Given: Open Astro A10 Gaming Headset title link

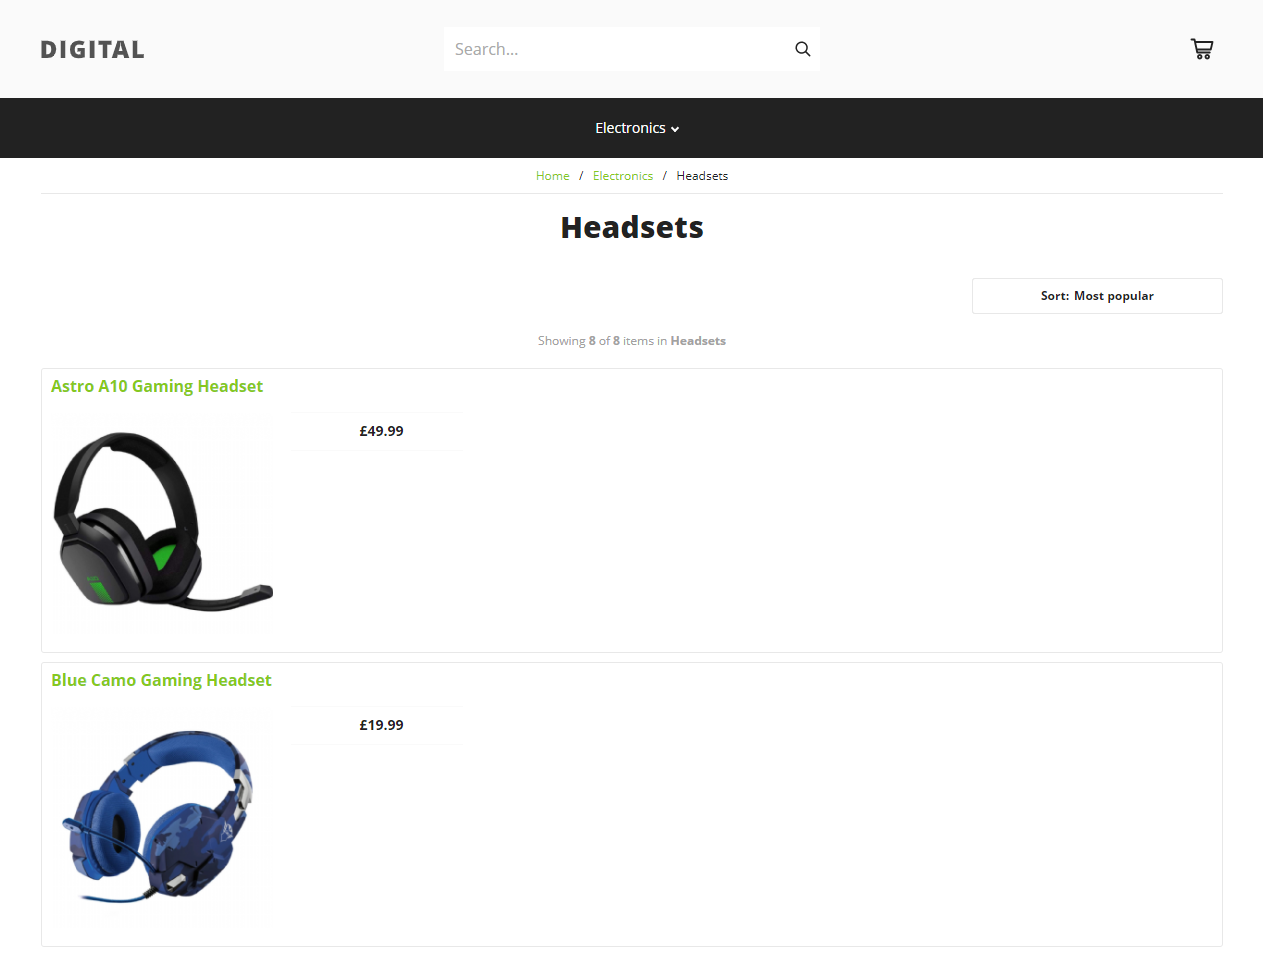Looking at the screenshot, I should 157,386.
